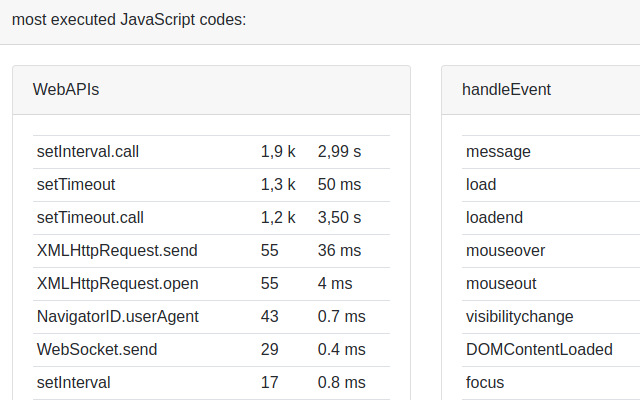Select the load event row

coord(551,185)
